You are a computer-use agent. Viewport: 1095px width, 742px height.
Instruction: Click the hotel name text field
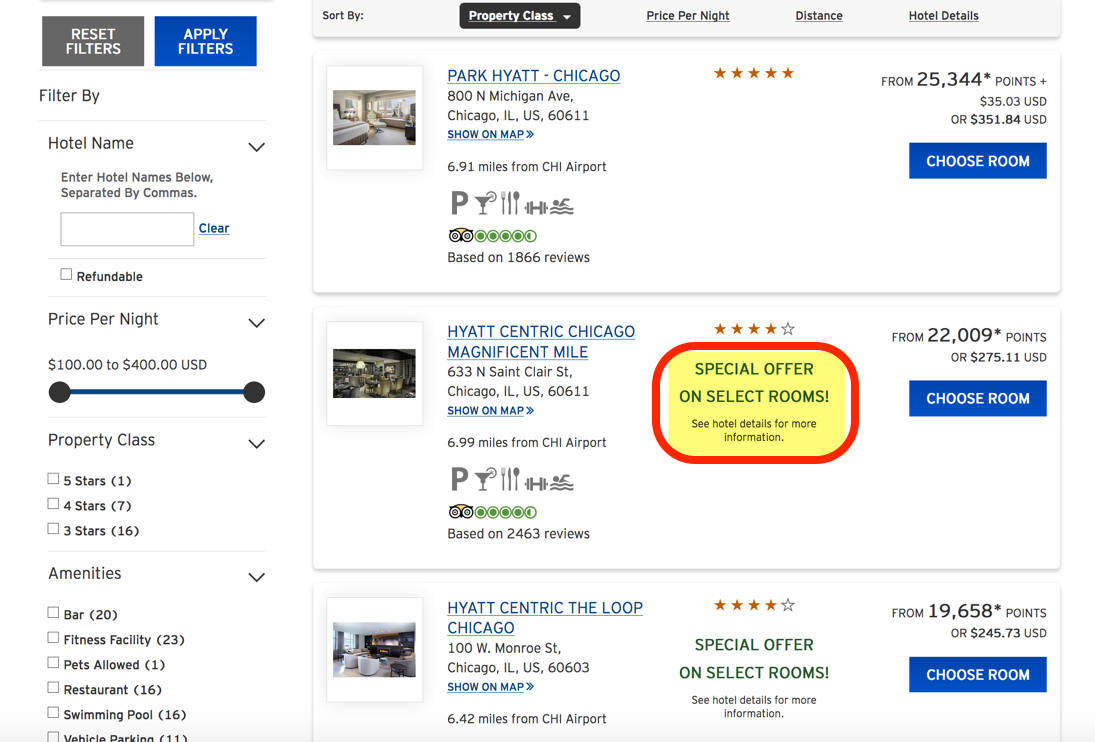pyautogui.click(x=127, y=229)
